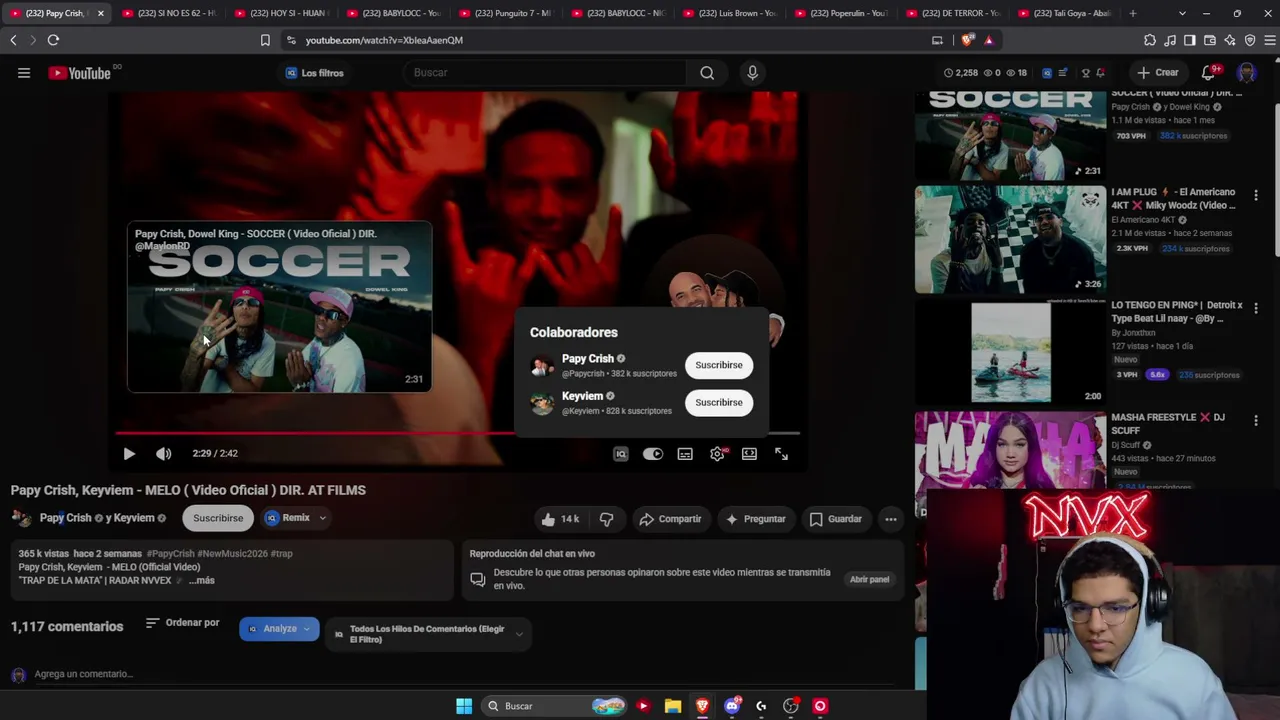Subscribe to the channel below the video title
The width and height of the screenshot is (1280, 720).
point(218,518)
